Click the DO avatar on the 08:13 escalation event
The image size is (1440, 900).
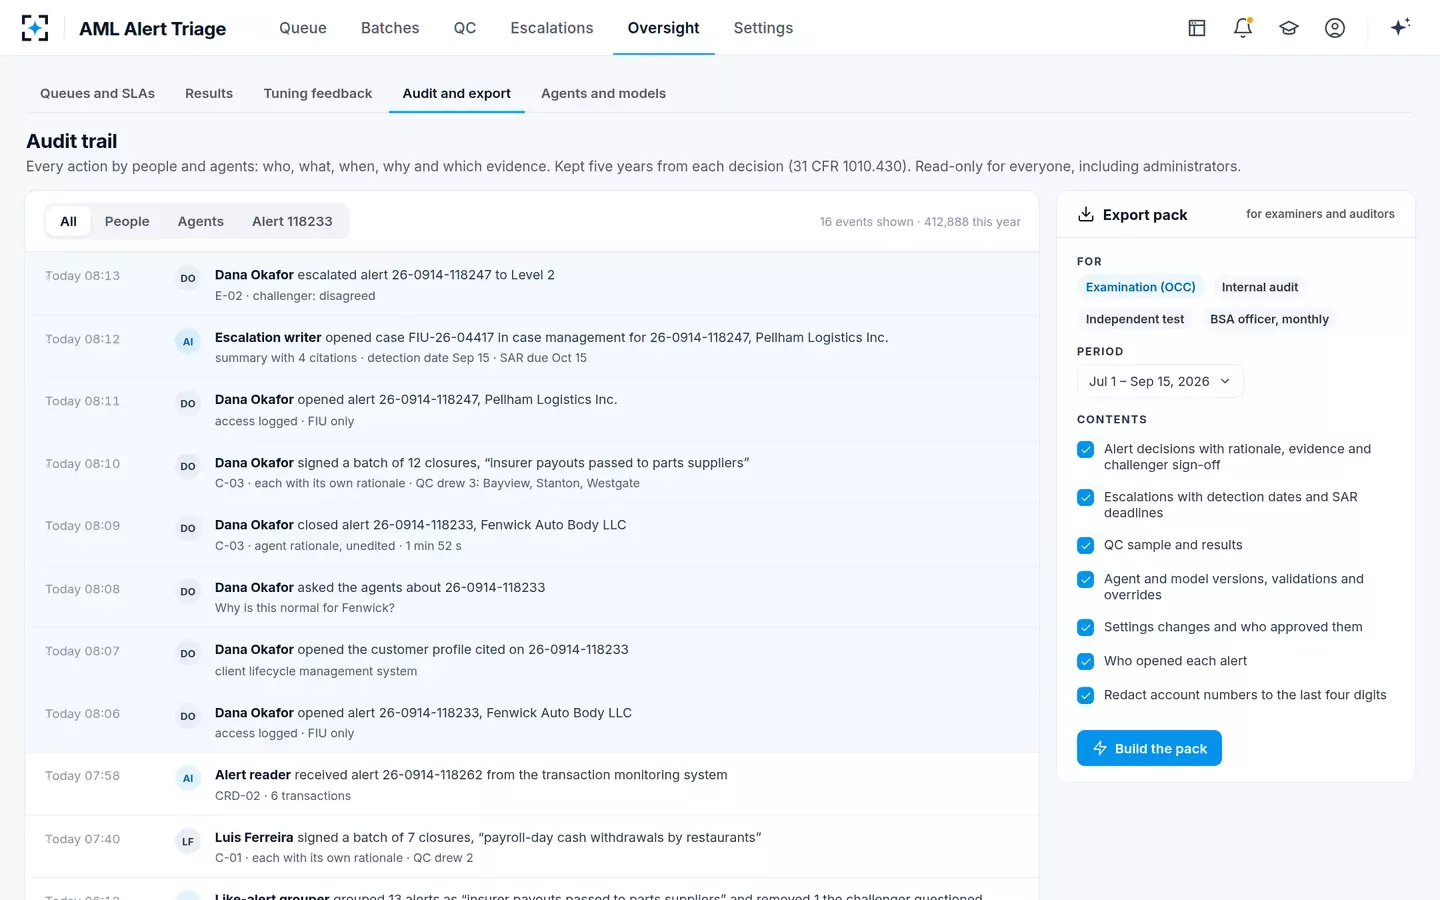188,278
